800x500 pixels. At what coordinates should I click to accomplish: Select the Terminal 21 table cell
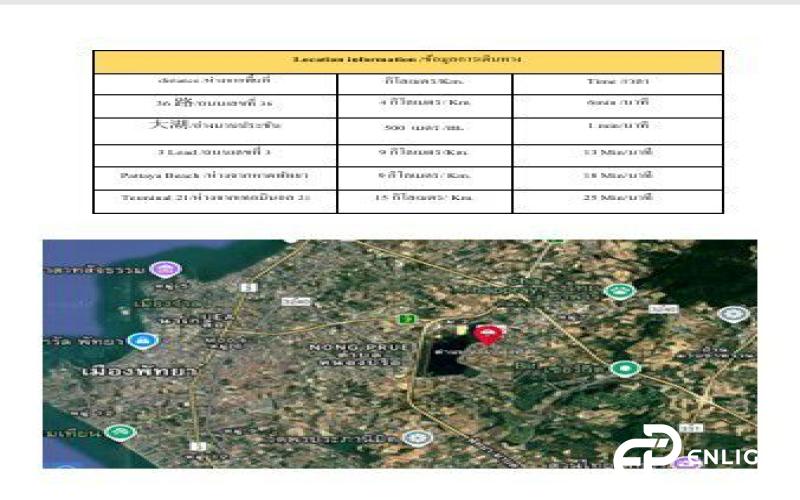(x=214, y=198)
